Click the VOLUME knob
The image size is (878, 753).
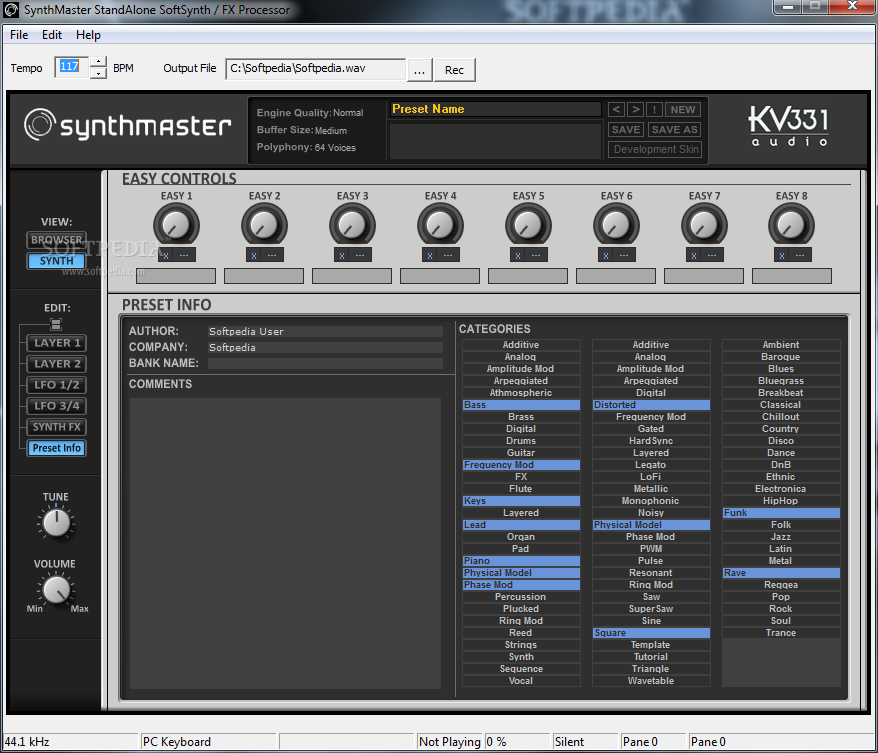point(57,590)
